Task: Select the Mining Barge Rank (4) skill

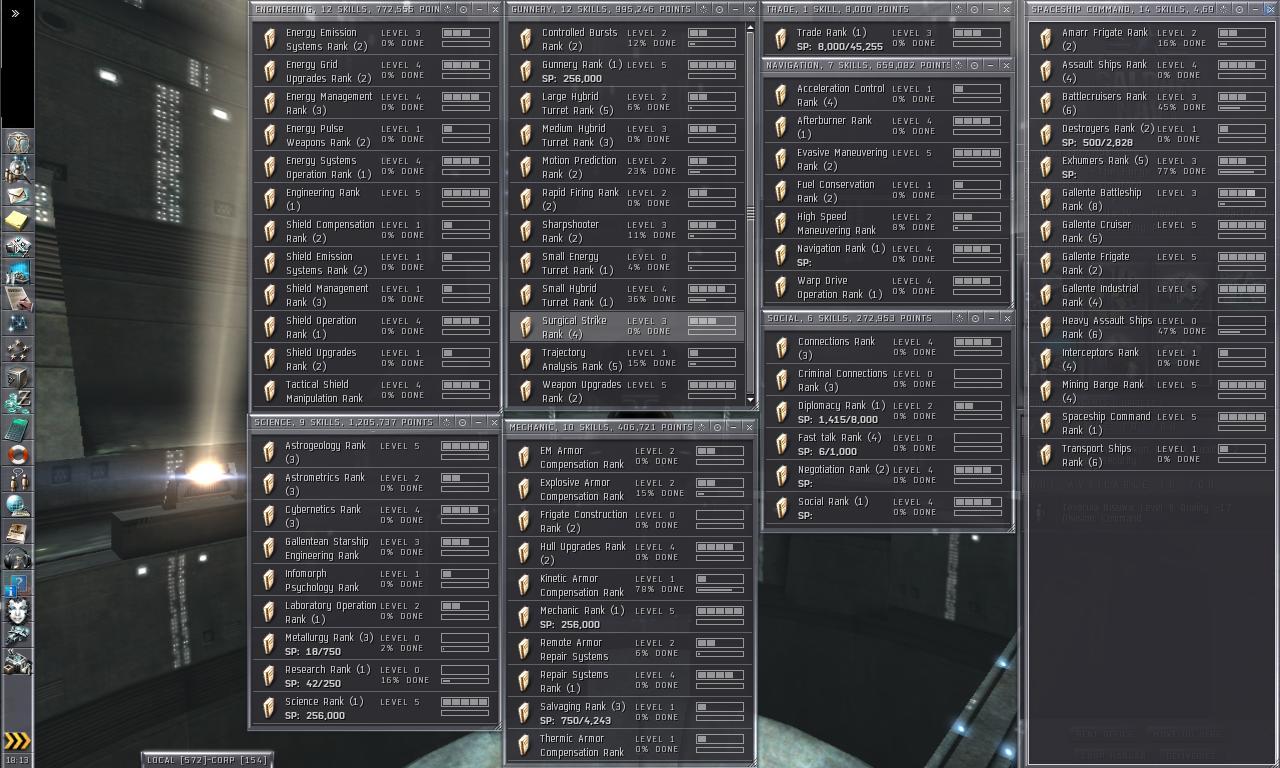Action: click(1152, 391)
